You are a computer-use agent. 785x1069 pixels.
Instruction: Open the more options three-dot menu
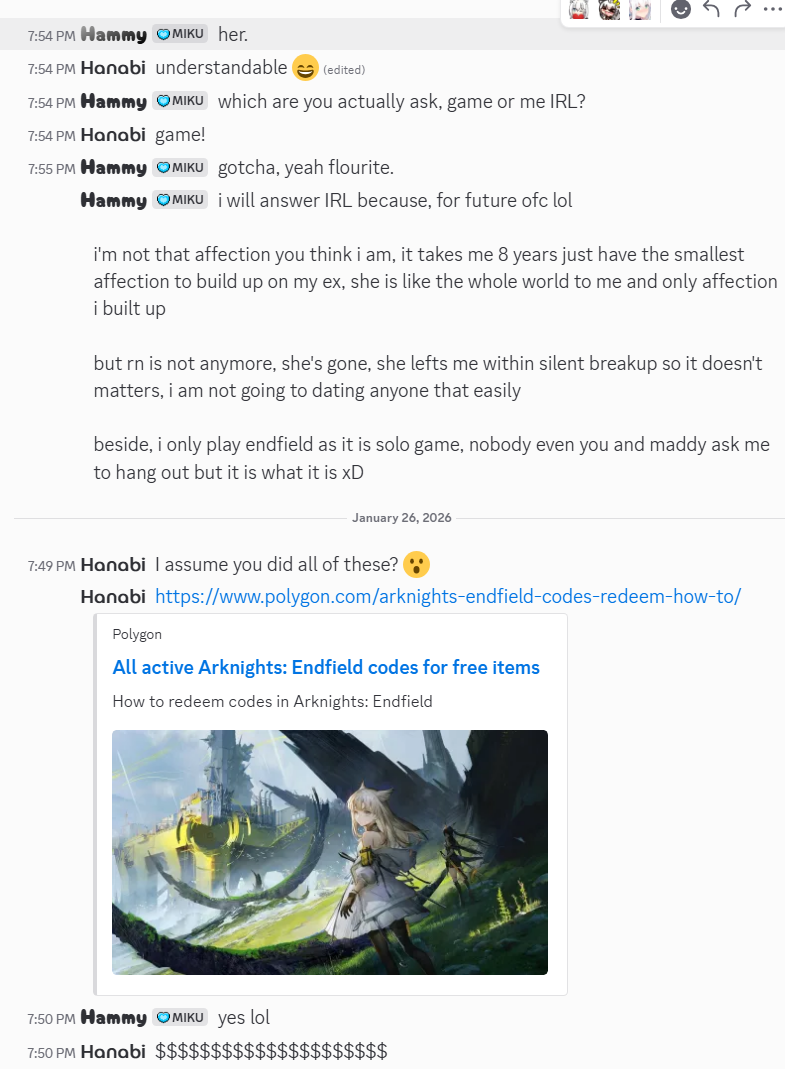pyautogui.click(x=773, y=9)
